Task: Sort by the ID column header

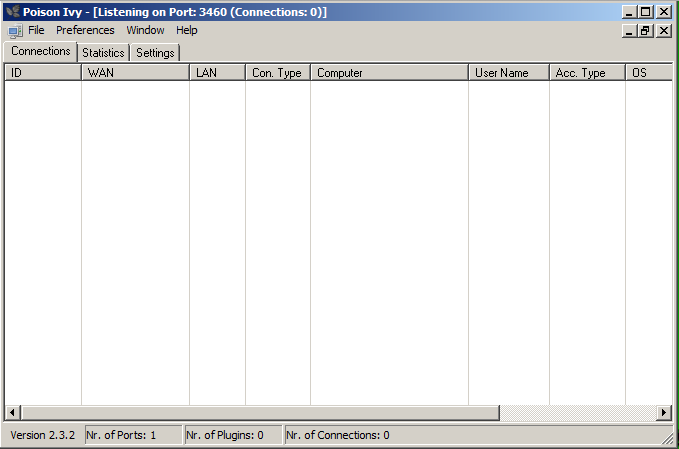Action: 43,73
